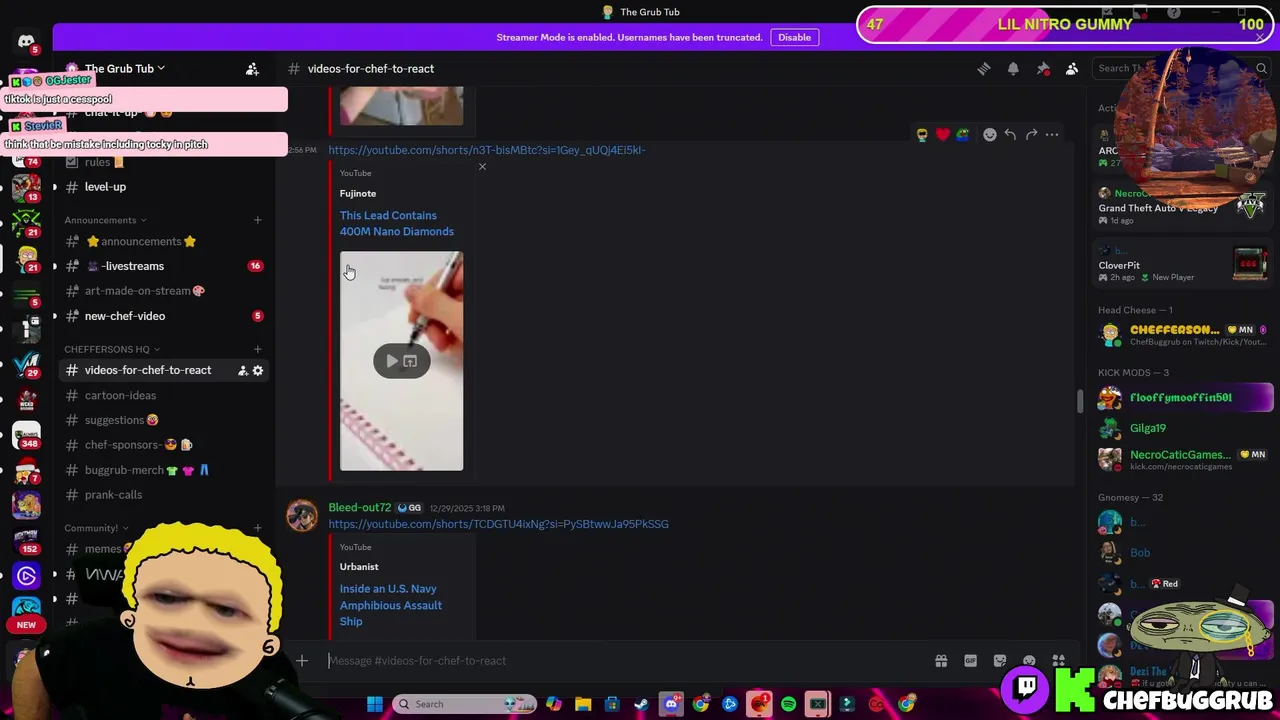Open the apps icon in message bar
Screen dimensions: 1280x720
1059,661
